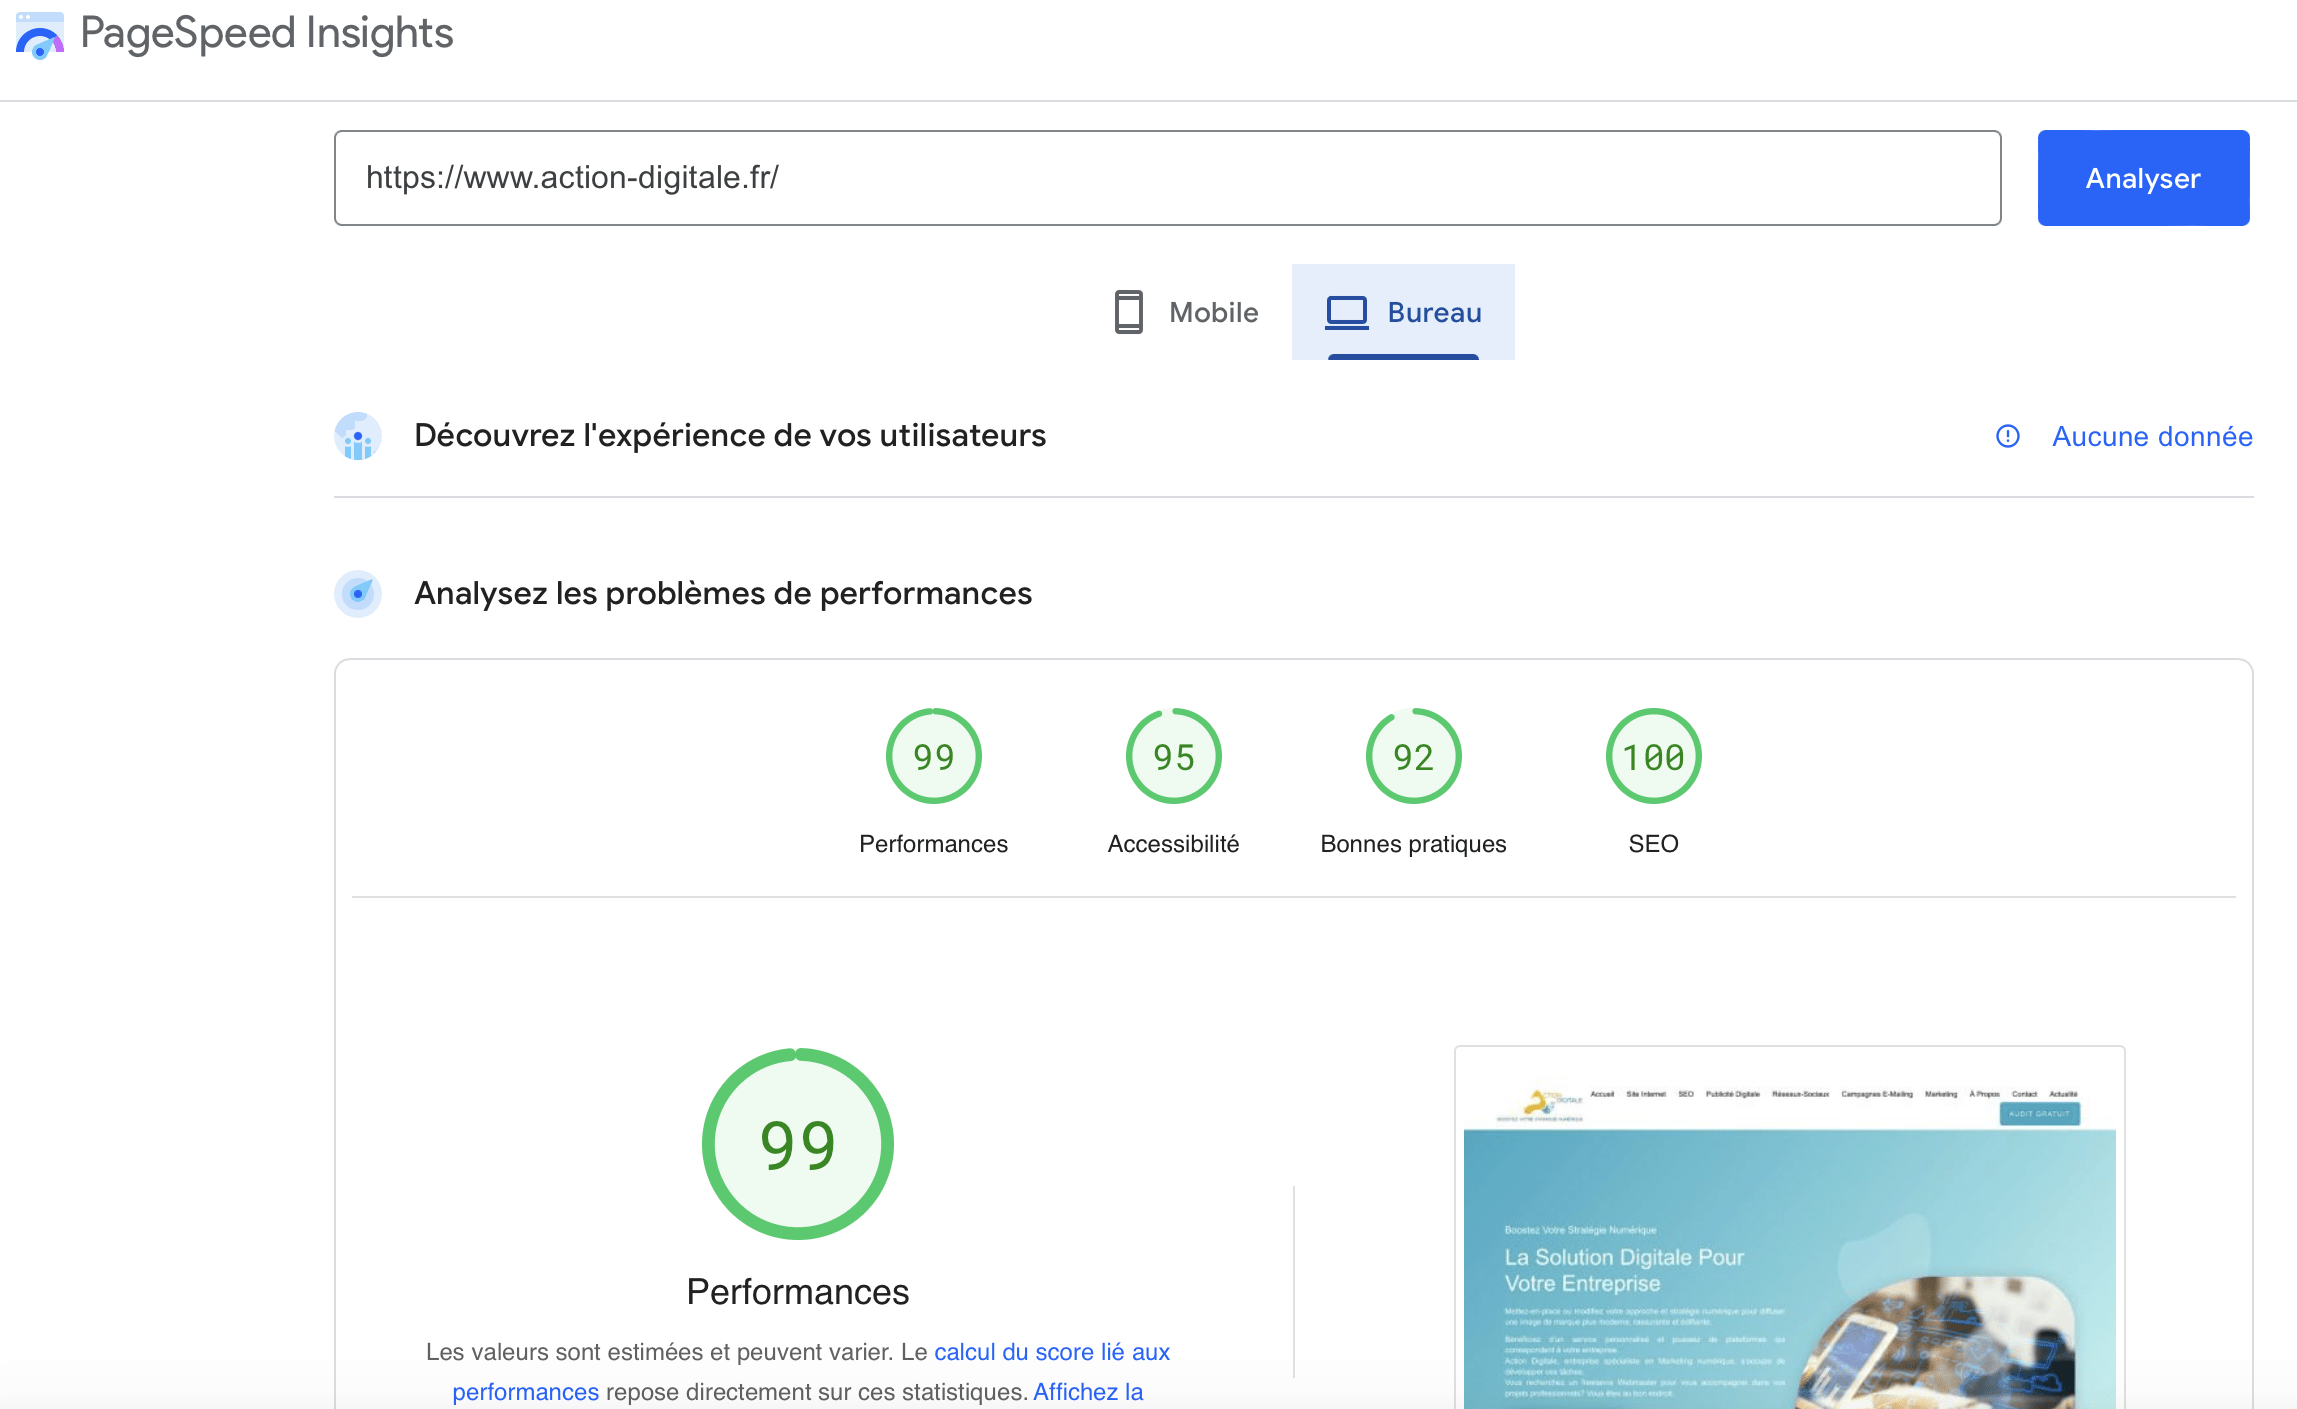Image resolution: width=2297 pixels, height=1409 pixels.
Task: Open the Aucune donnée link
Action: (x=2152, y=436)
